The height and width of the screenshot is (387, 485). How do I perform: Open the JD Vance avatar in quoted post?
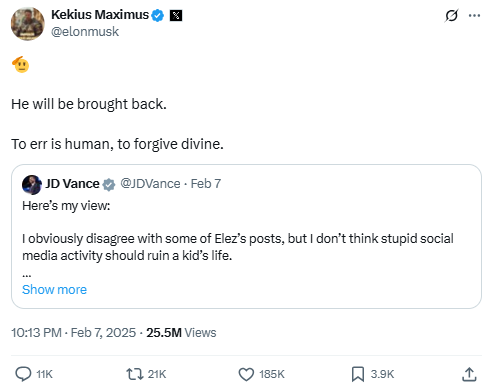(32, 184)
